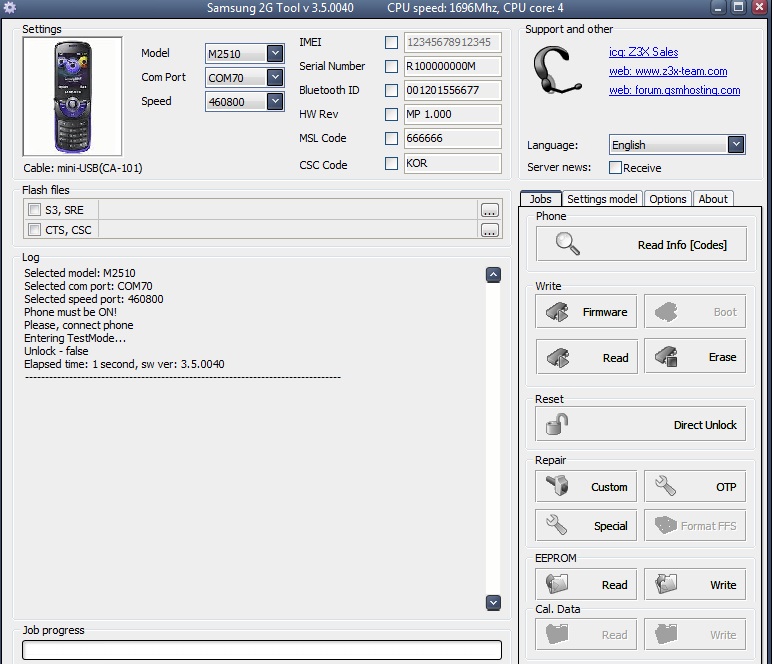Click the OTP wrench icon
This screenshot has height=664, width=774.
[665, 485]
